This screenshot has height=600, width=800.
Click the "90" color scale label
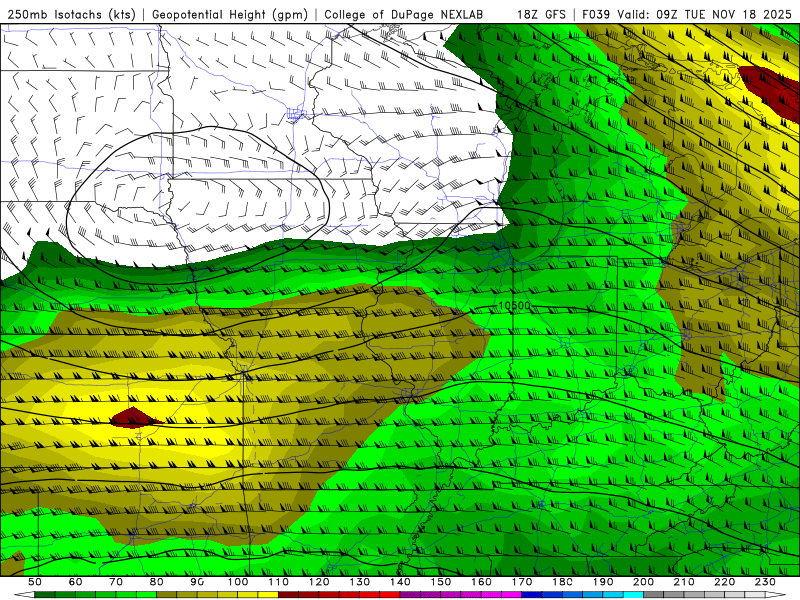(x=197, y=582)
